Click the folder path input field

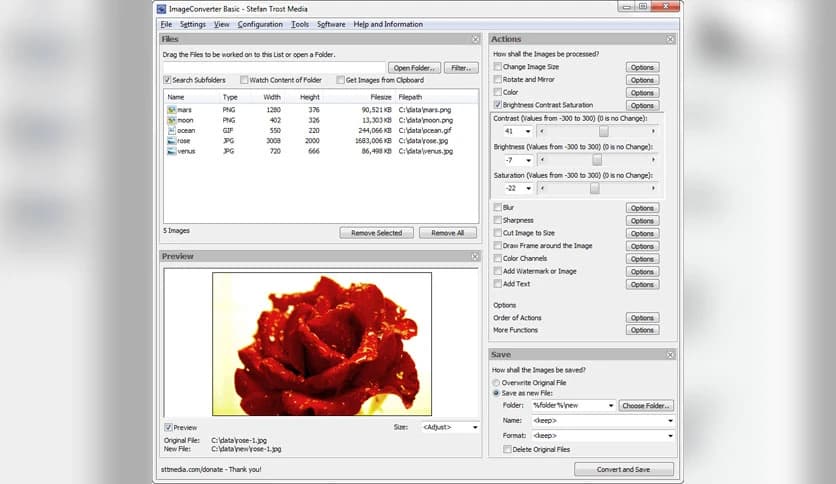click(274, 68)
